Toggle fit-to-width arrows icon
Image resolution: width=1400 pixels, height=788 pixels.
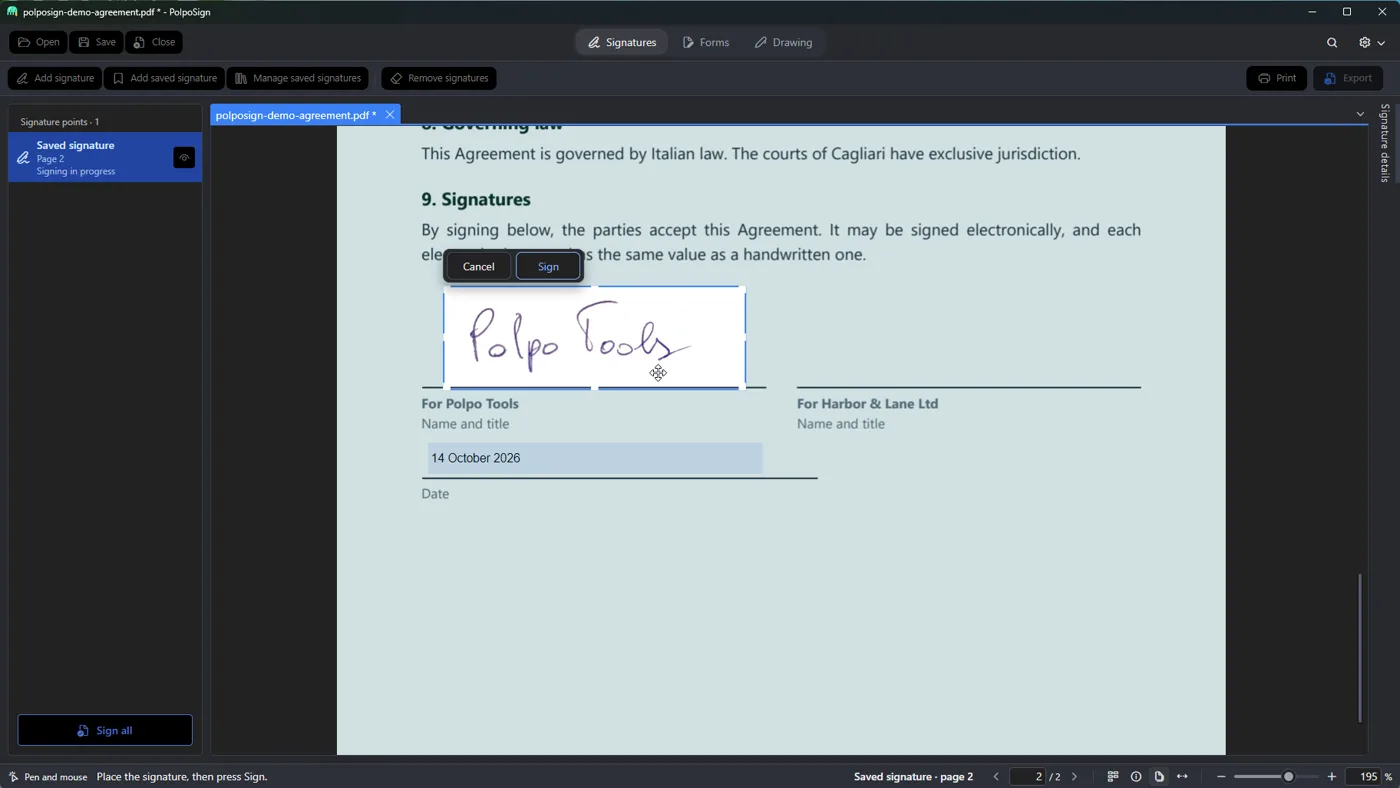coord(1182,777)
